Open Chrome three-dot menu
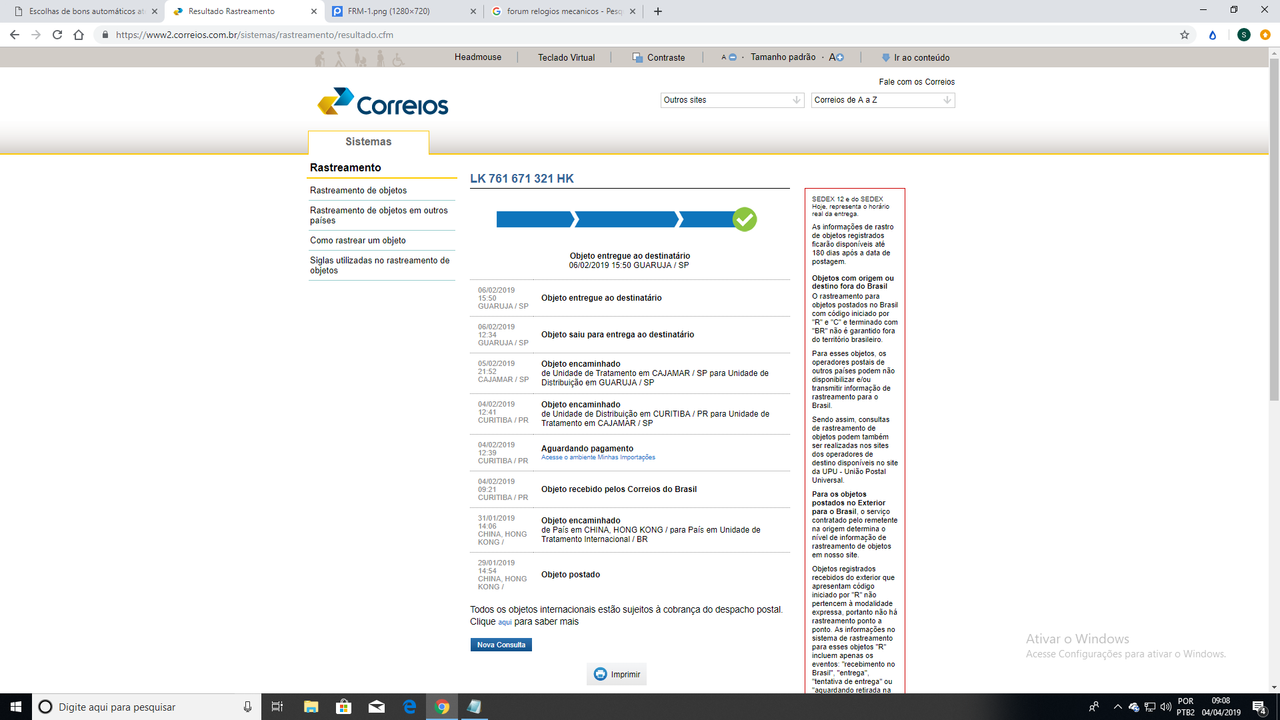 coord(1266,34)
